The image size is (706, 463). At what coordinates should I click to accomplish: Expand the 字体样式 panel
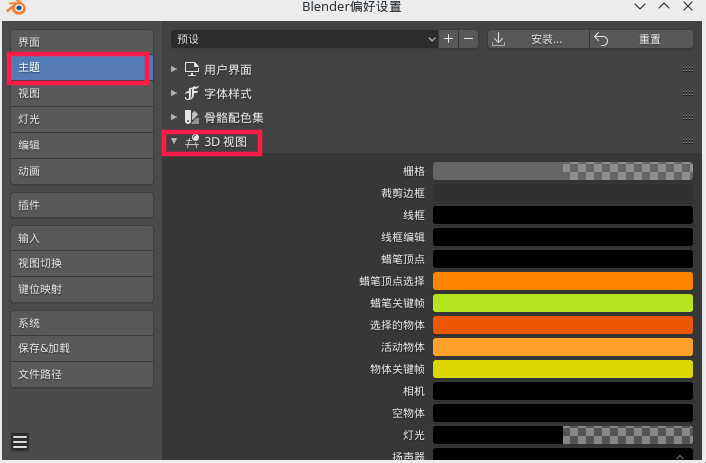[174, 93]
